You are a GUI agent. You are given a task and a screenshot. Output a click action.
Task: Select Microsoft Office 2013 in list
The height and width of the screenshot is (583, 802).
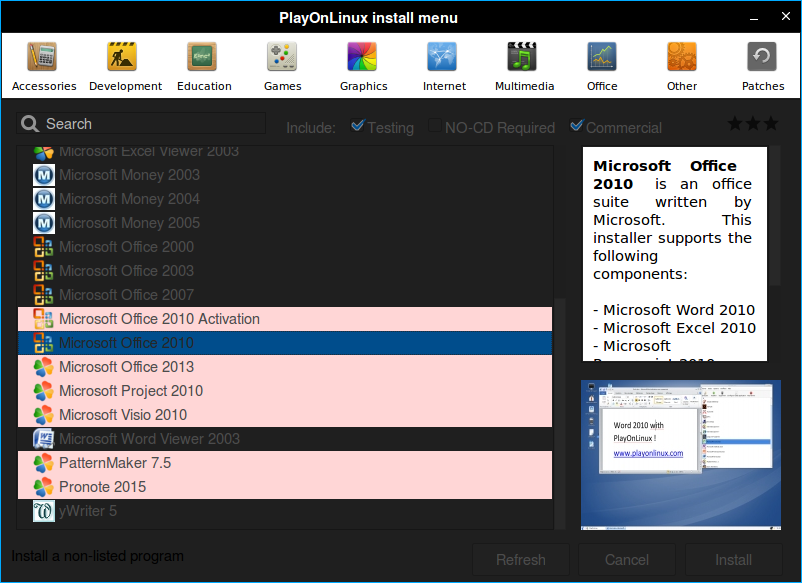[x=126, y=367]
